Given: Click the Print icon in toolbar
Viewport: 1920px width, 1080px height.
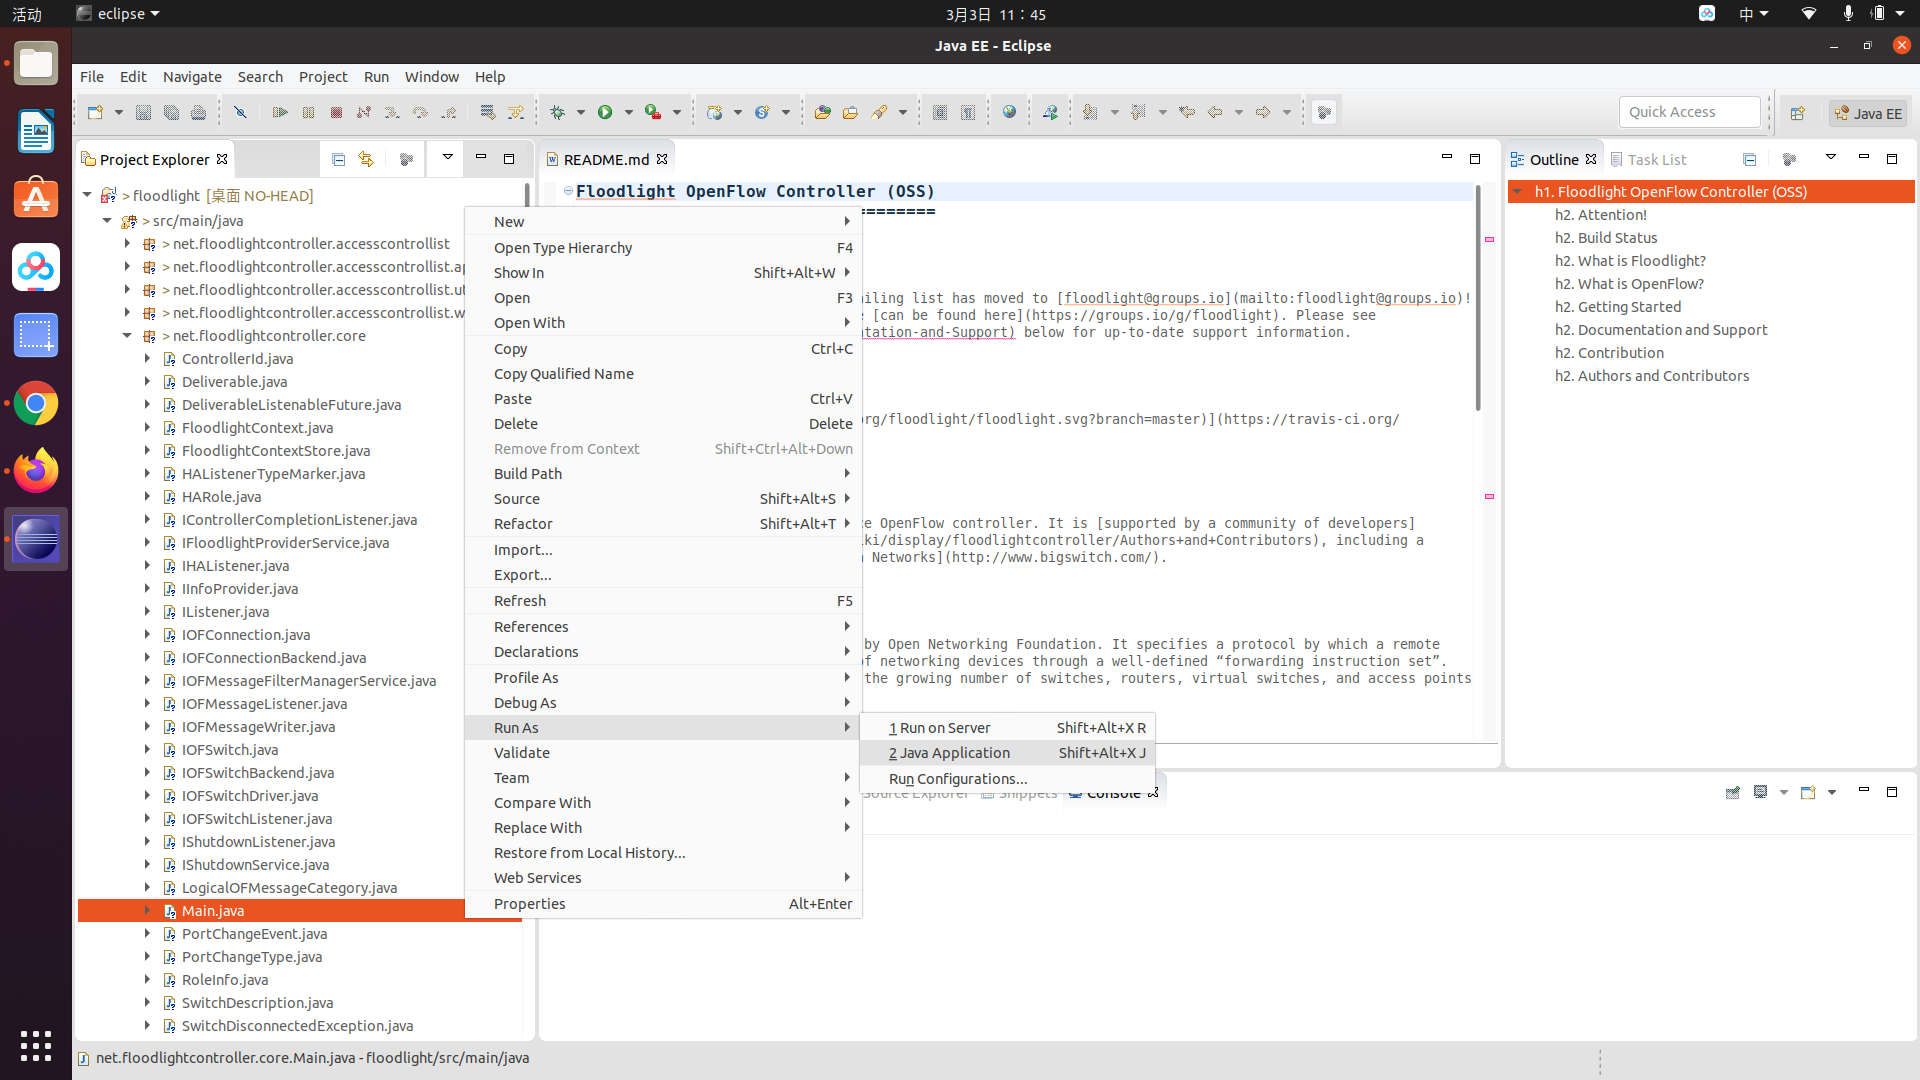Looking at the screenshot, I should coord(199,113).
